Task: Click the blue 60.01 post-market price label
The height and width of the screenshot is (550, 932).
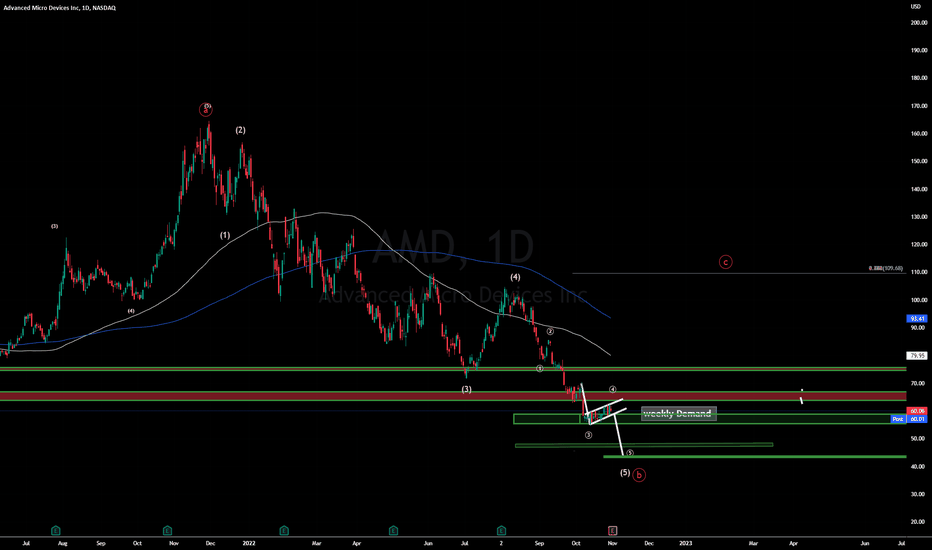Action: coord(918,419)
